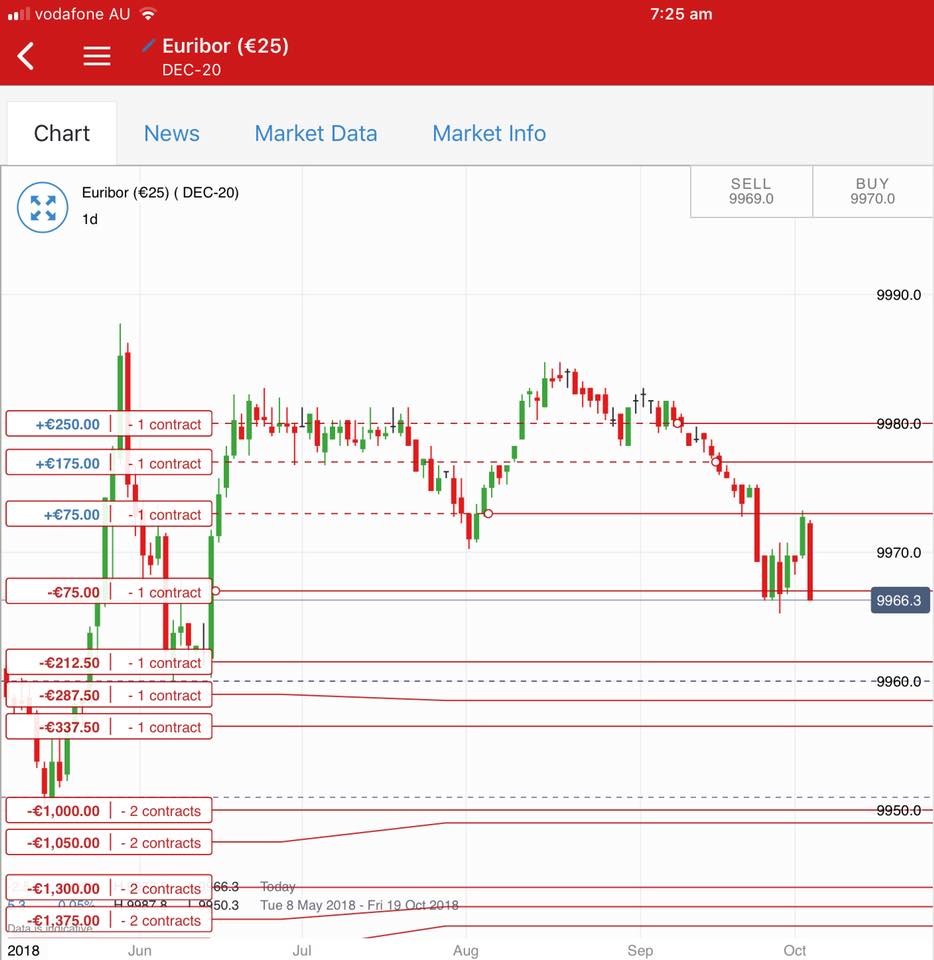Select the +€250.00 position label
The height and width of the screenshot is (960, 934).
(x=109, y=424)
